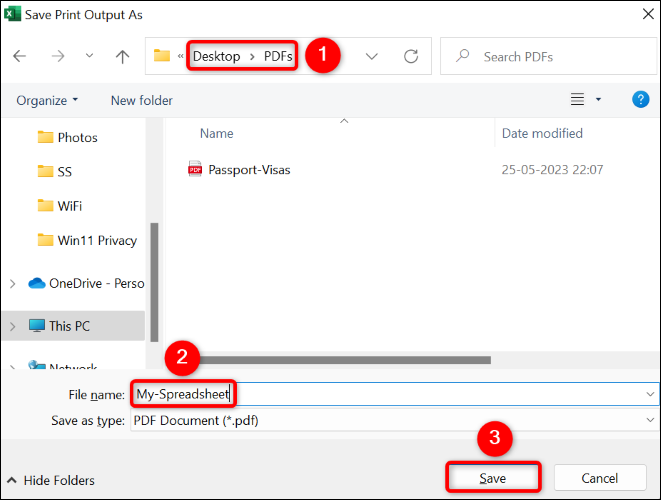661x500 pixels.
Task: Close the Save Print Output As dialog
Action: click(x=648, y=14)
